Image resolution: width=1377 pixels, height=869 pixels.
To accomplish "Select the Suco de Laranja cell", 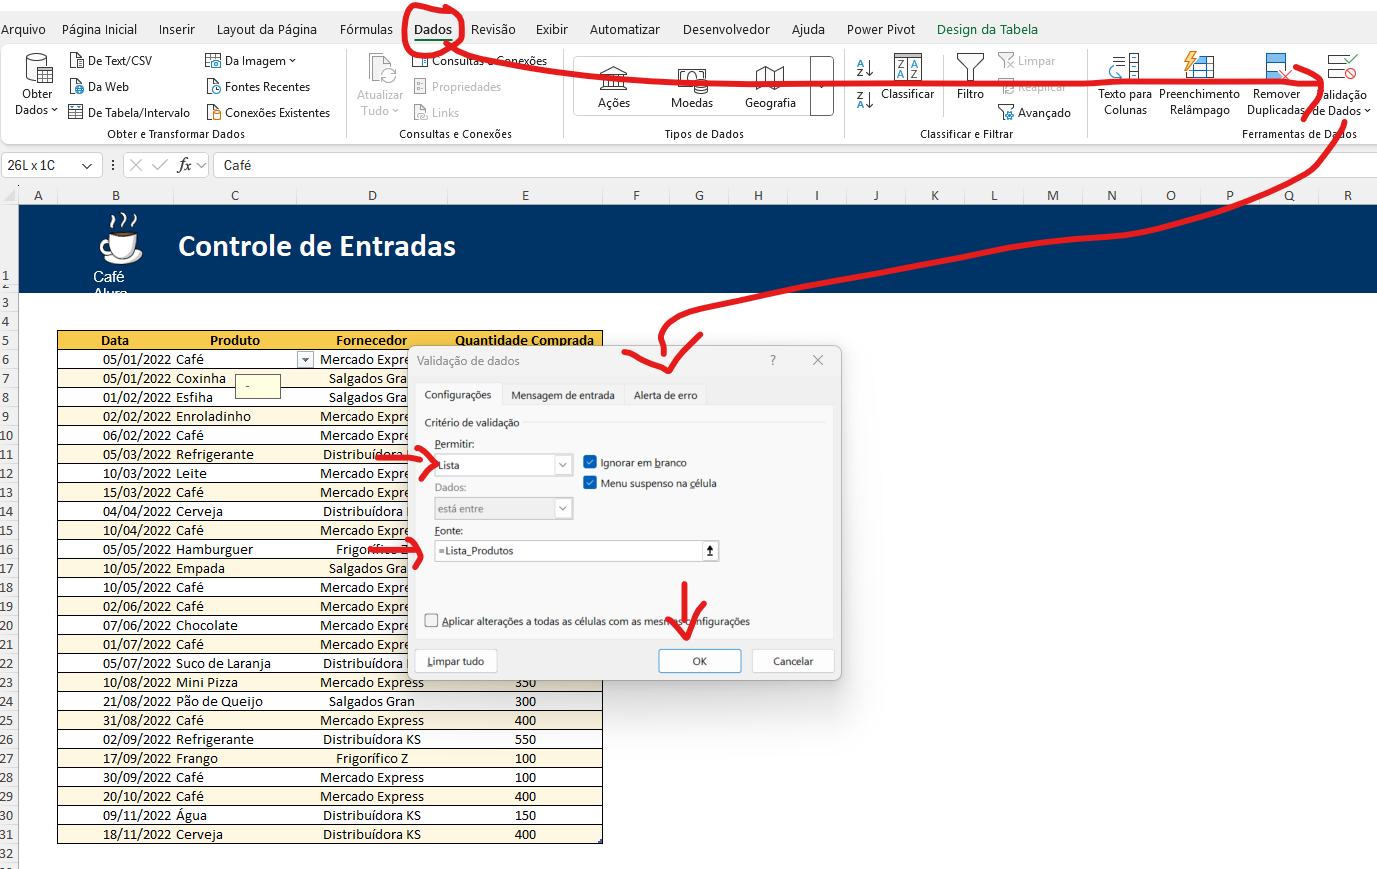I will click(x=235, y=663).
